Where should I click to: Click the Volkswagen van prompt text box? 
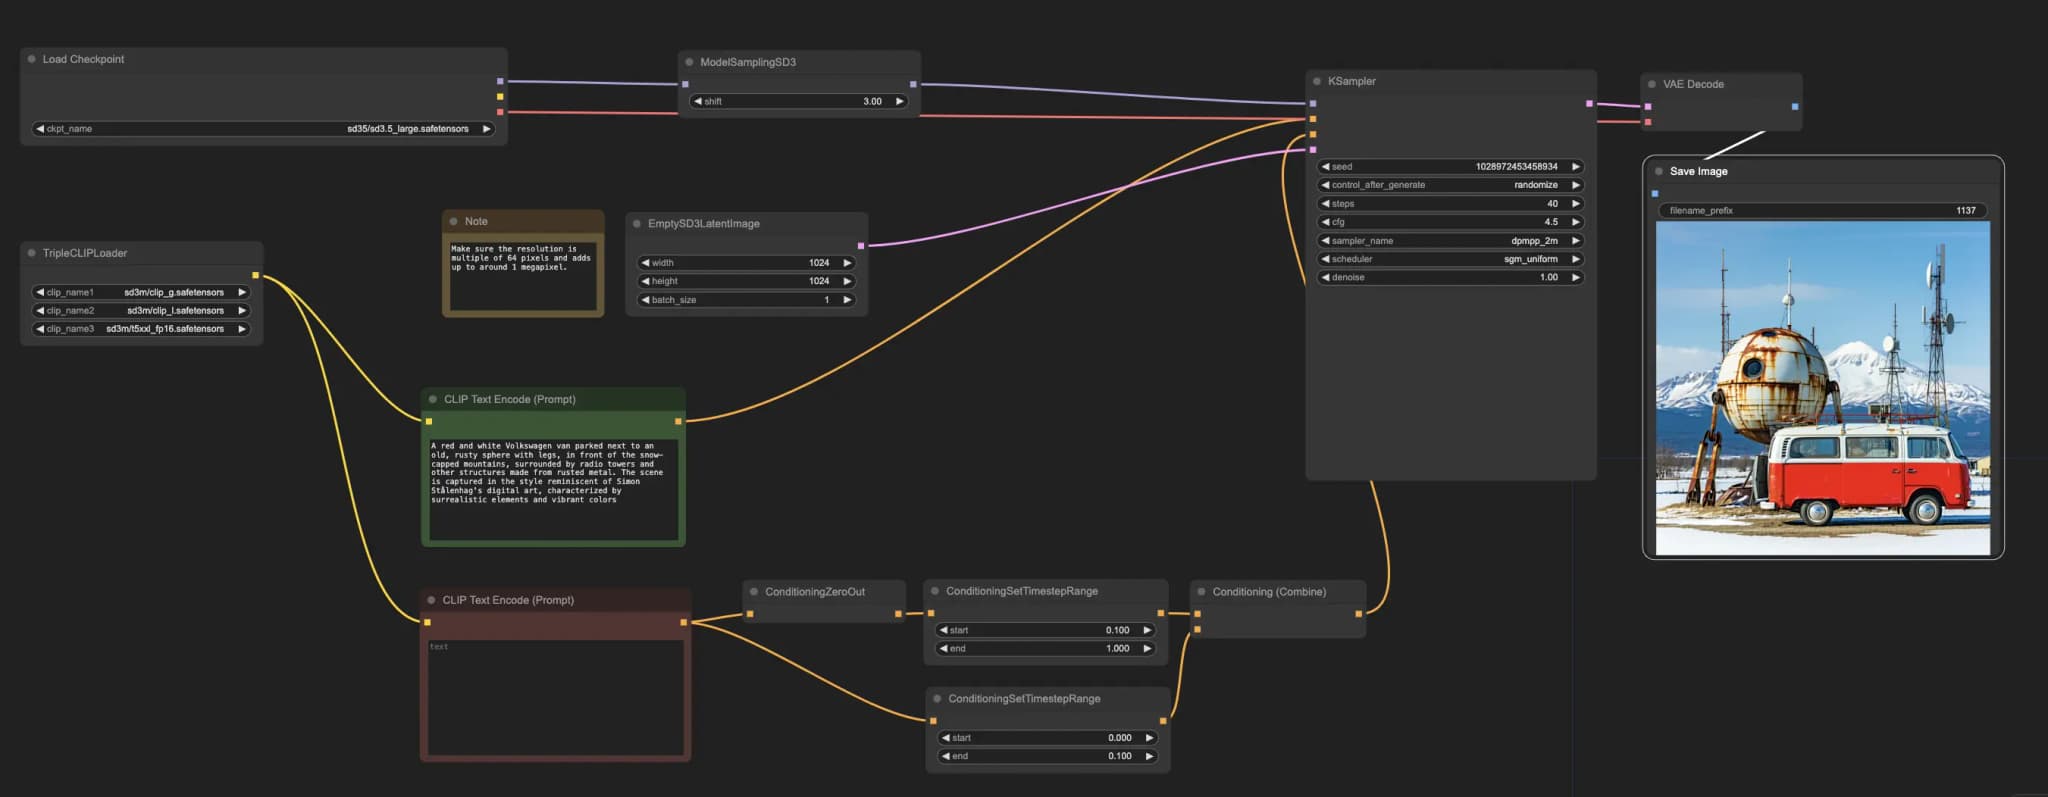553,489
